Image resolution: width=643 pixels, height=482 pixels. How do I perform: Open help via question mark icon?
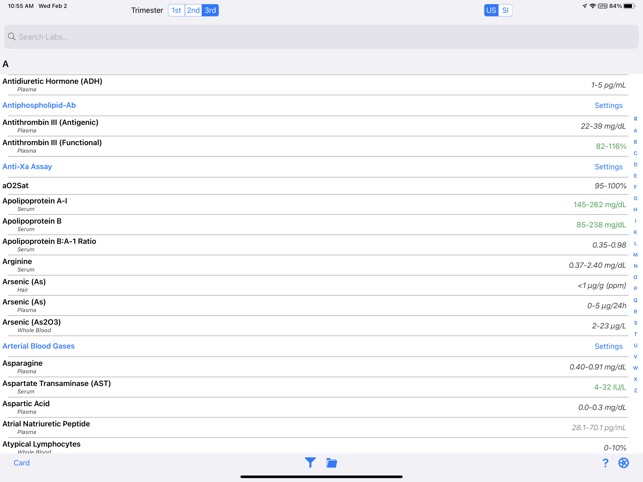point(605,463)
